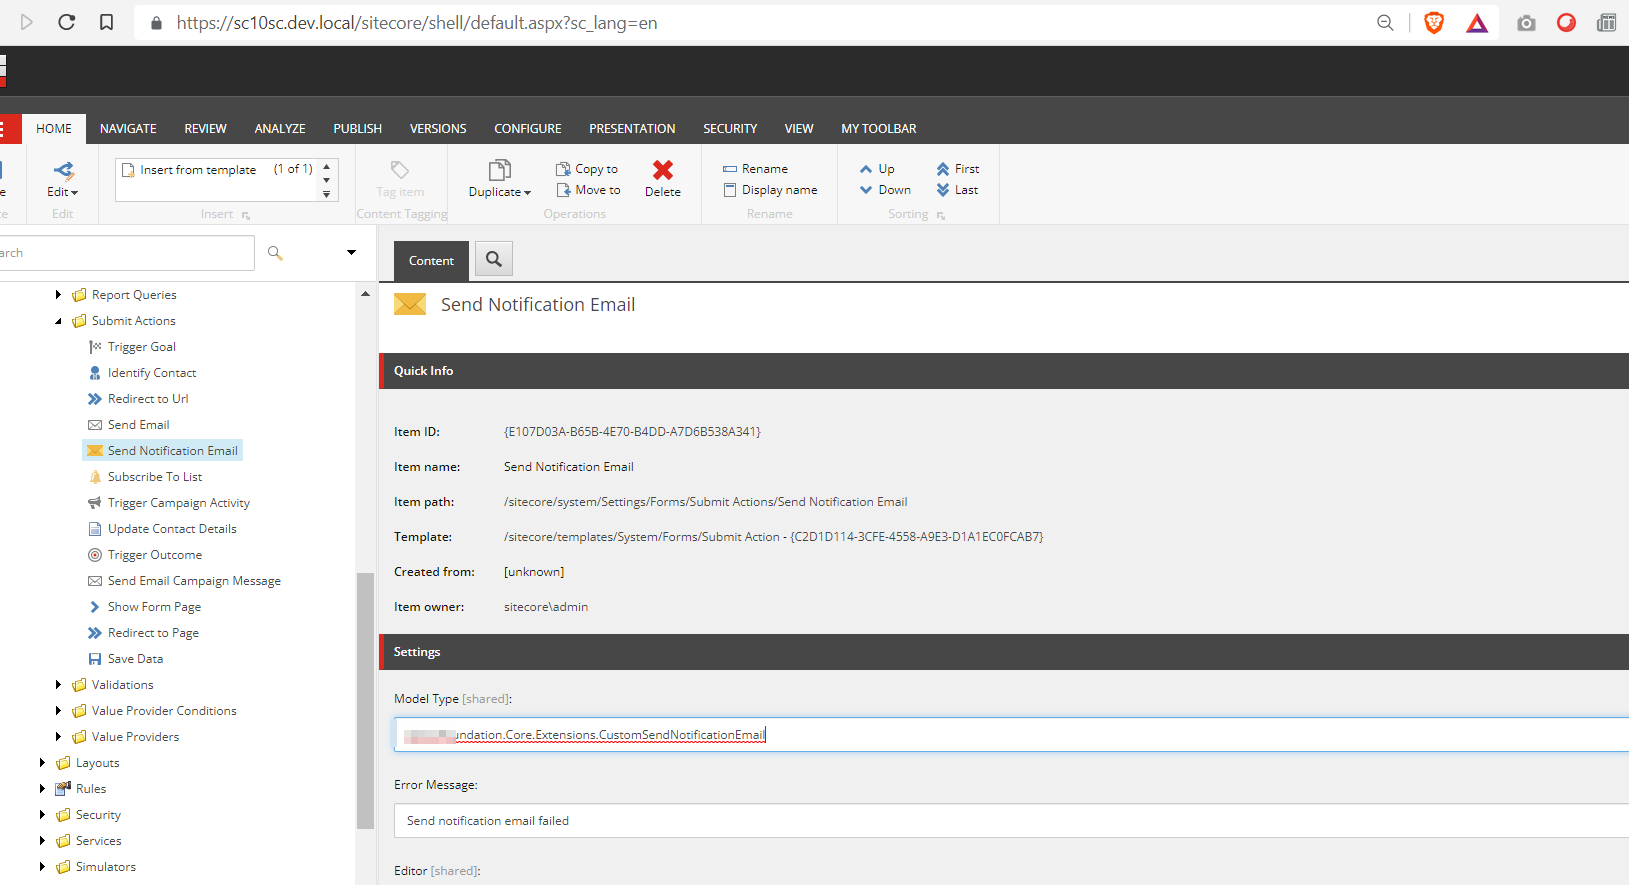Select Trigger Outcome item
Screen dimensions: 1629x885
pyautogui.click(x=145, y=555)
